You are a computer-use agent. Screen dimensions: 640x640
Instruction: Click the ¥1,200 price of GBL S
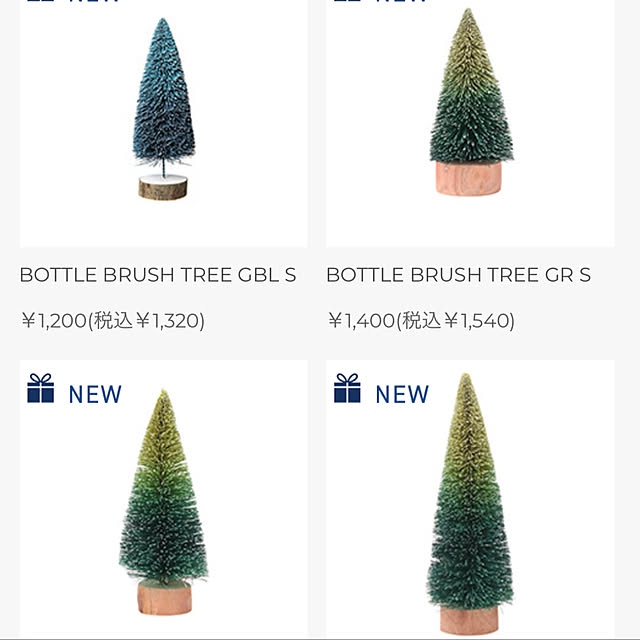click(54, 321)
